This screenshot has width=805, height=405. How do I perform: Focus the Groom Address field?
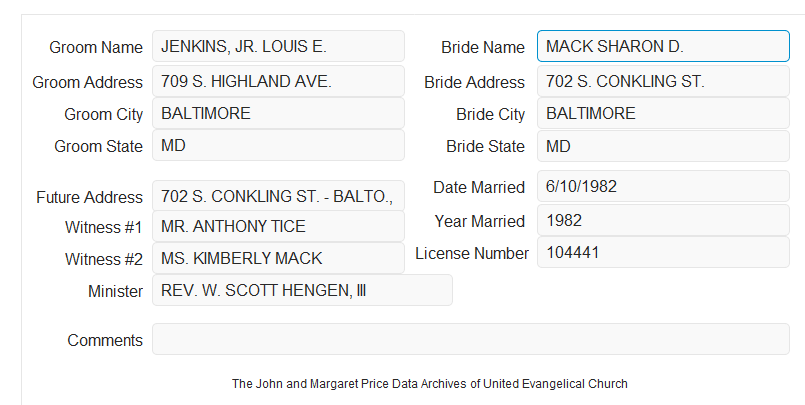point(278,81)
